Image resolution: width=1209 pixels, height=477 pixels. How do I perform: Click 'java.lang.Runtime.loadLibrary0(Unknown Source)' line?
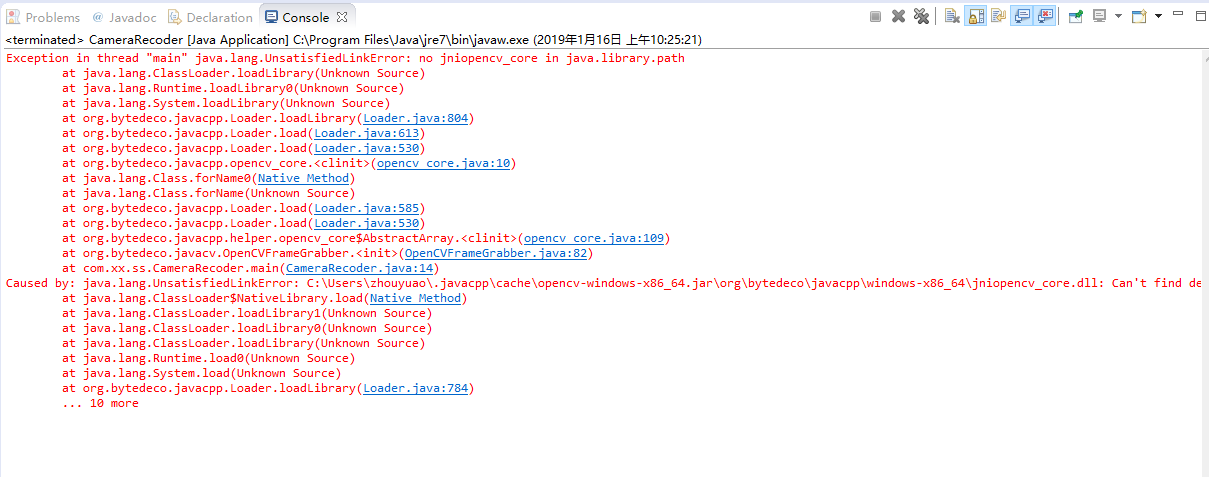point(233,88)
